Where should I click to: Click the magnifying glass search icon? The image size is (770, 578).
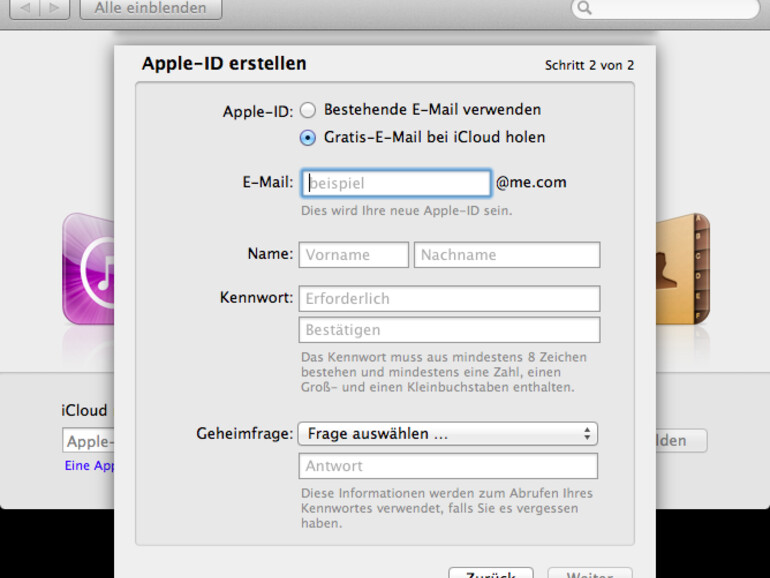[x=585, y=8]
